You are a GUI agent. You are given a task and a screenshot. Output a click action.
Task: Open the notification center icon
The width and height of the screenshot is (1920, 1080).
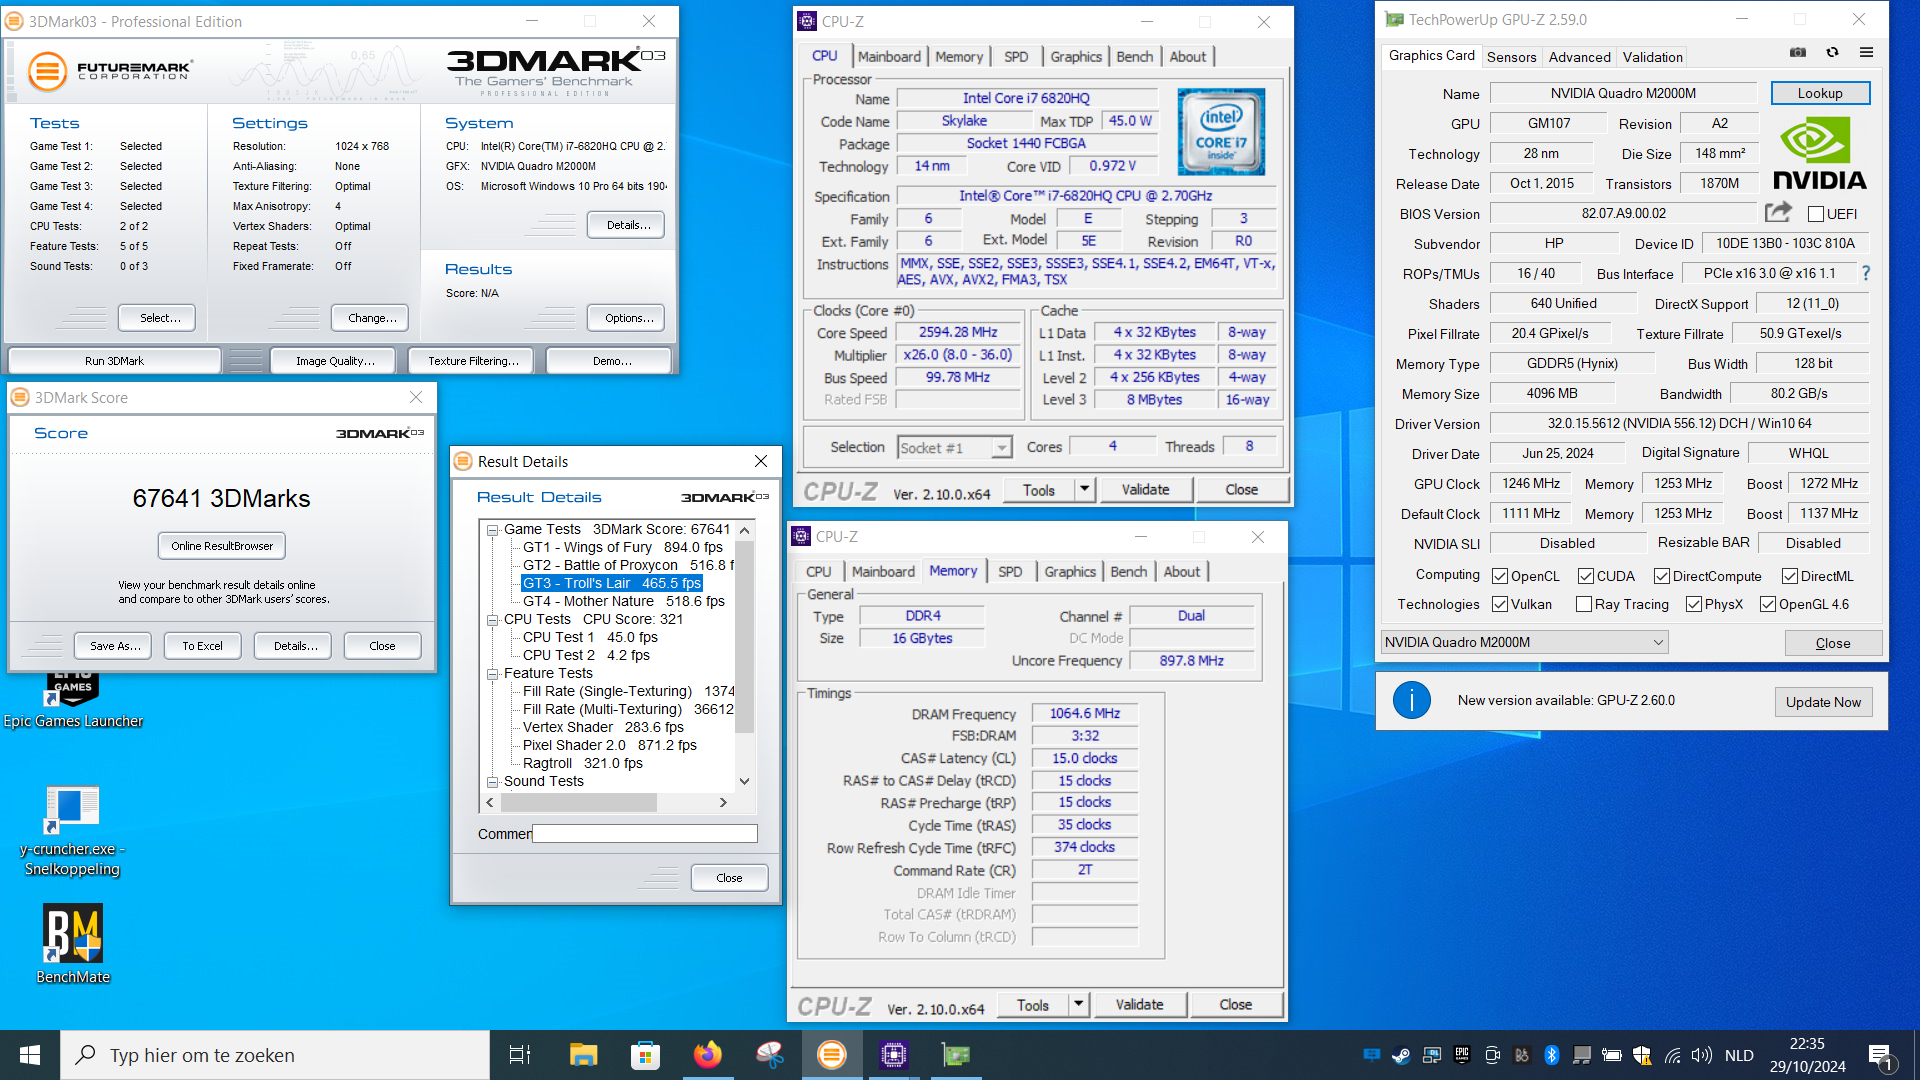[x=1880, y=1056]
